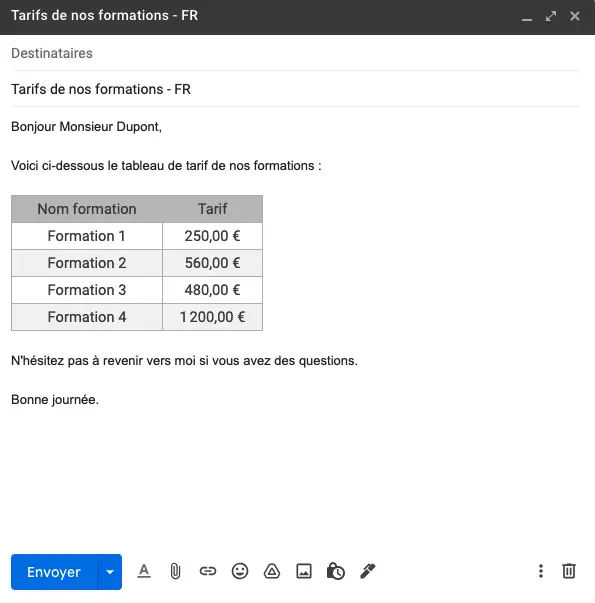
Task: Expand compose window to full screen
Action: click(551, 16)
